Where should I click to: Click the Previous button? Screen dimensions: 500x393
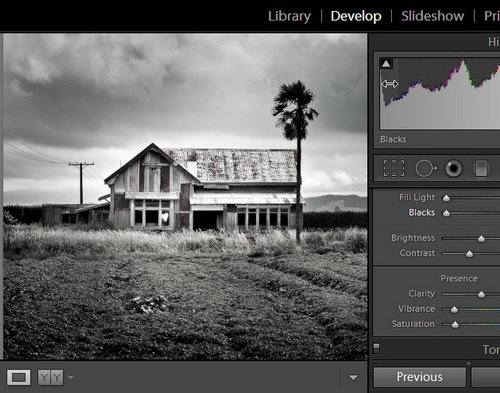coord(420,377)
